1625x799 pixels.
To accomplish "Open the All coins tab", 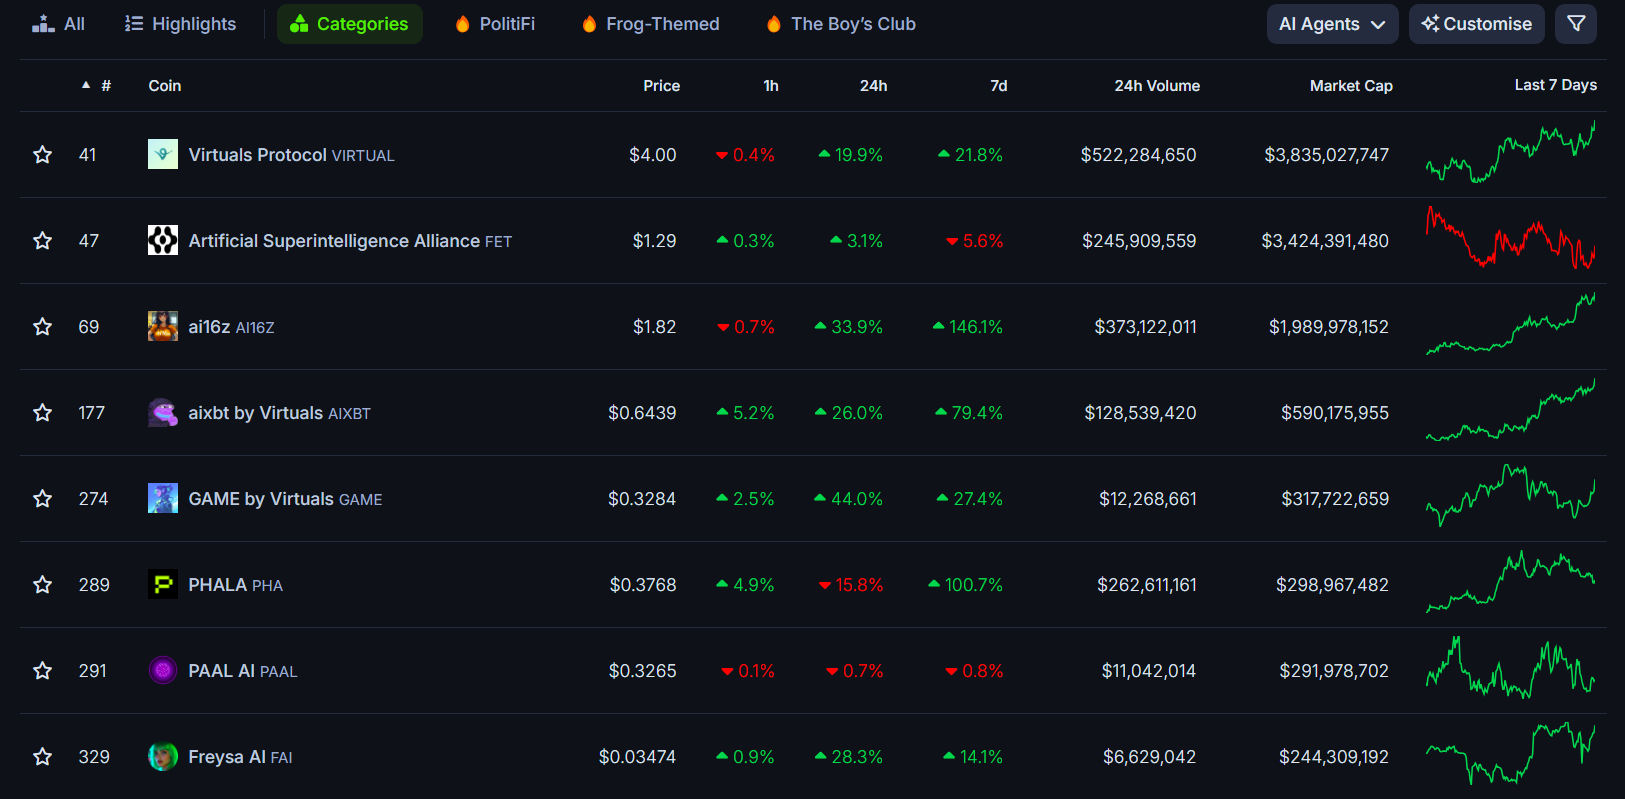I will click(58, 24).
